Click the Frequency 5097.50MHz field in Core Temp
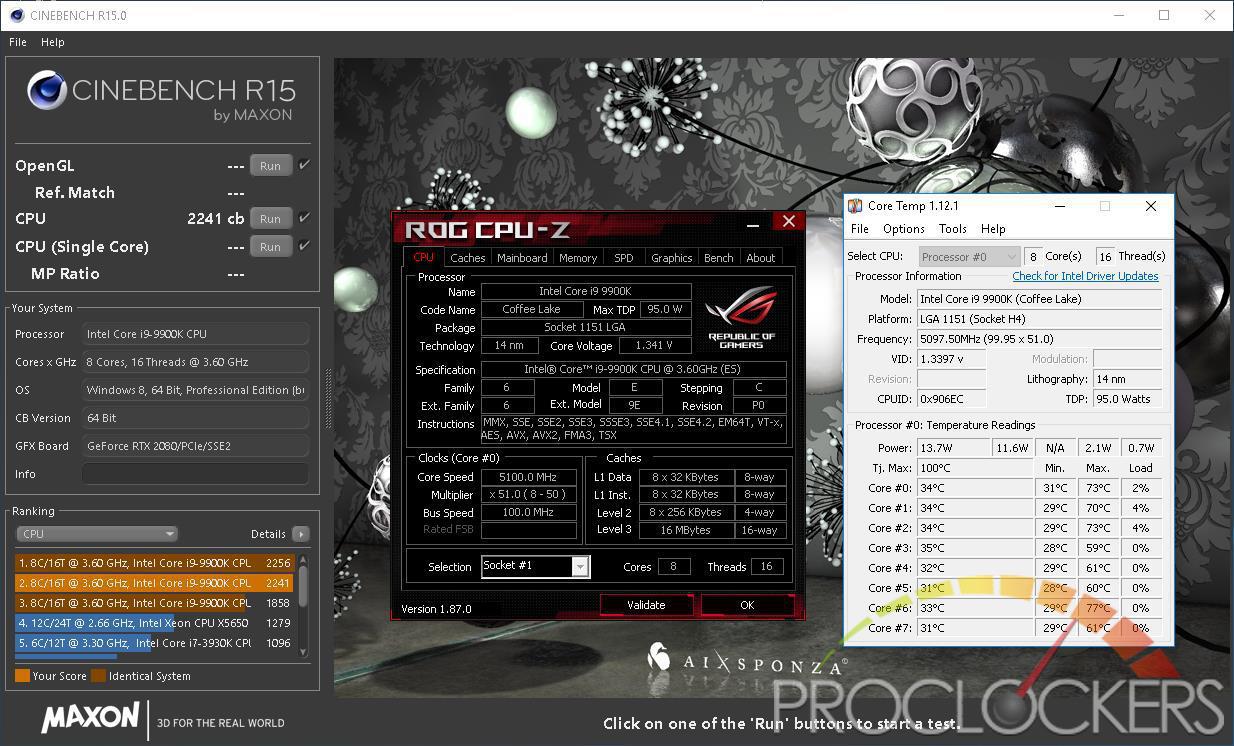1234x746 pixels. pyautogui.click(x=1039, y=339)
